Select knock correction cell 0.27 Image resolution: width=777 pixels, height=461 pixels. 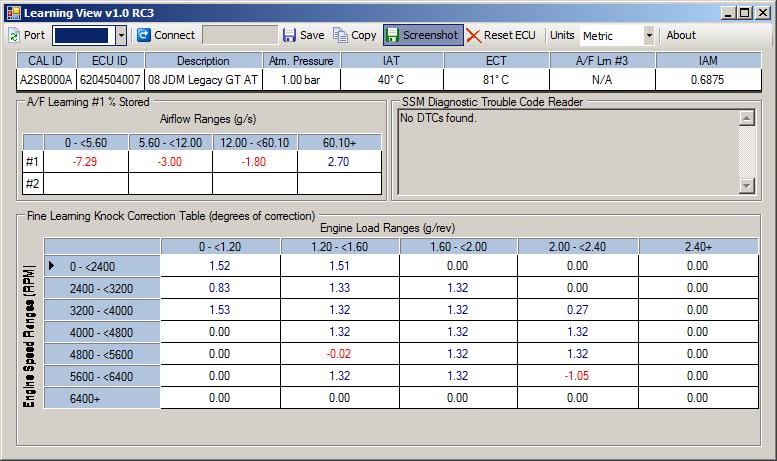pyautogui.click(x=578, y=310)
